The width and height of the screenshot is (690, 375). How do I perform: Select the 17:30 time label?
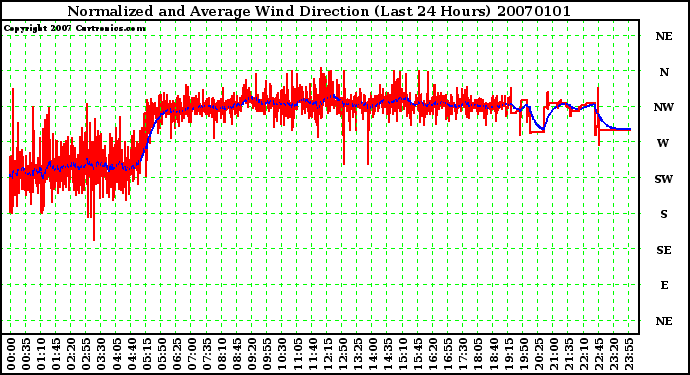pos(463,354)
